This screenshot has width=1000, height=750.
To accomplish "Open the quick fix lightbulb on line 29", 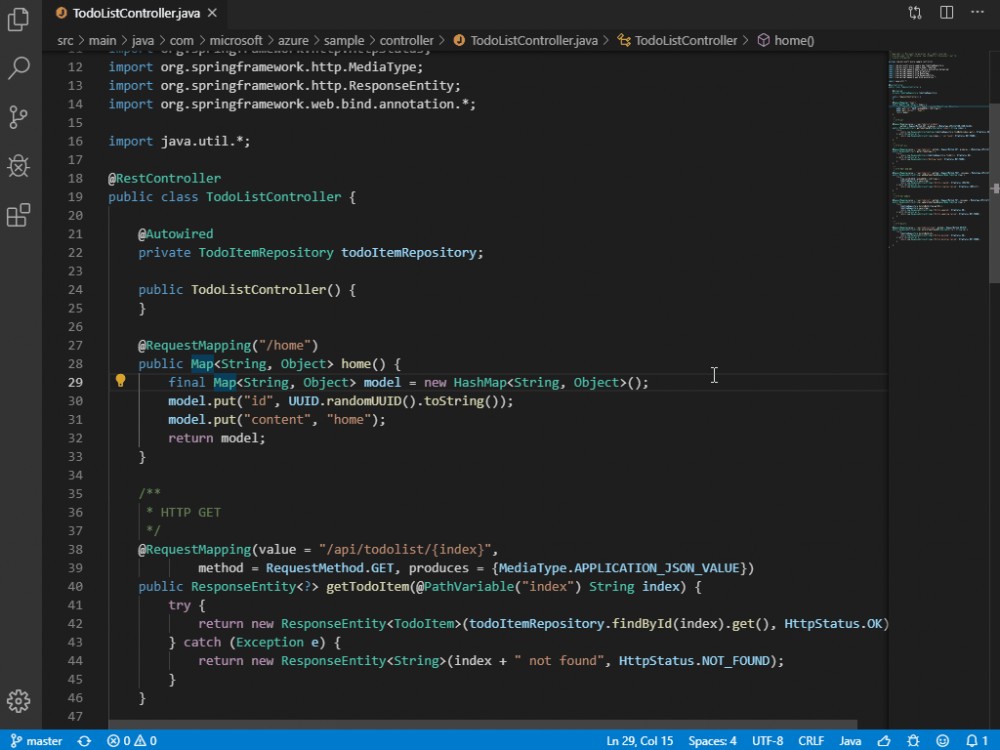I will click(x=120, y=381).
